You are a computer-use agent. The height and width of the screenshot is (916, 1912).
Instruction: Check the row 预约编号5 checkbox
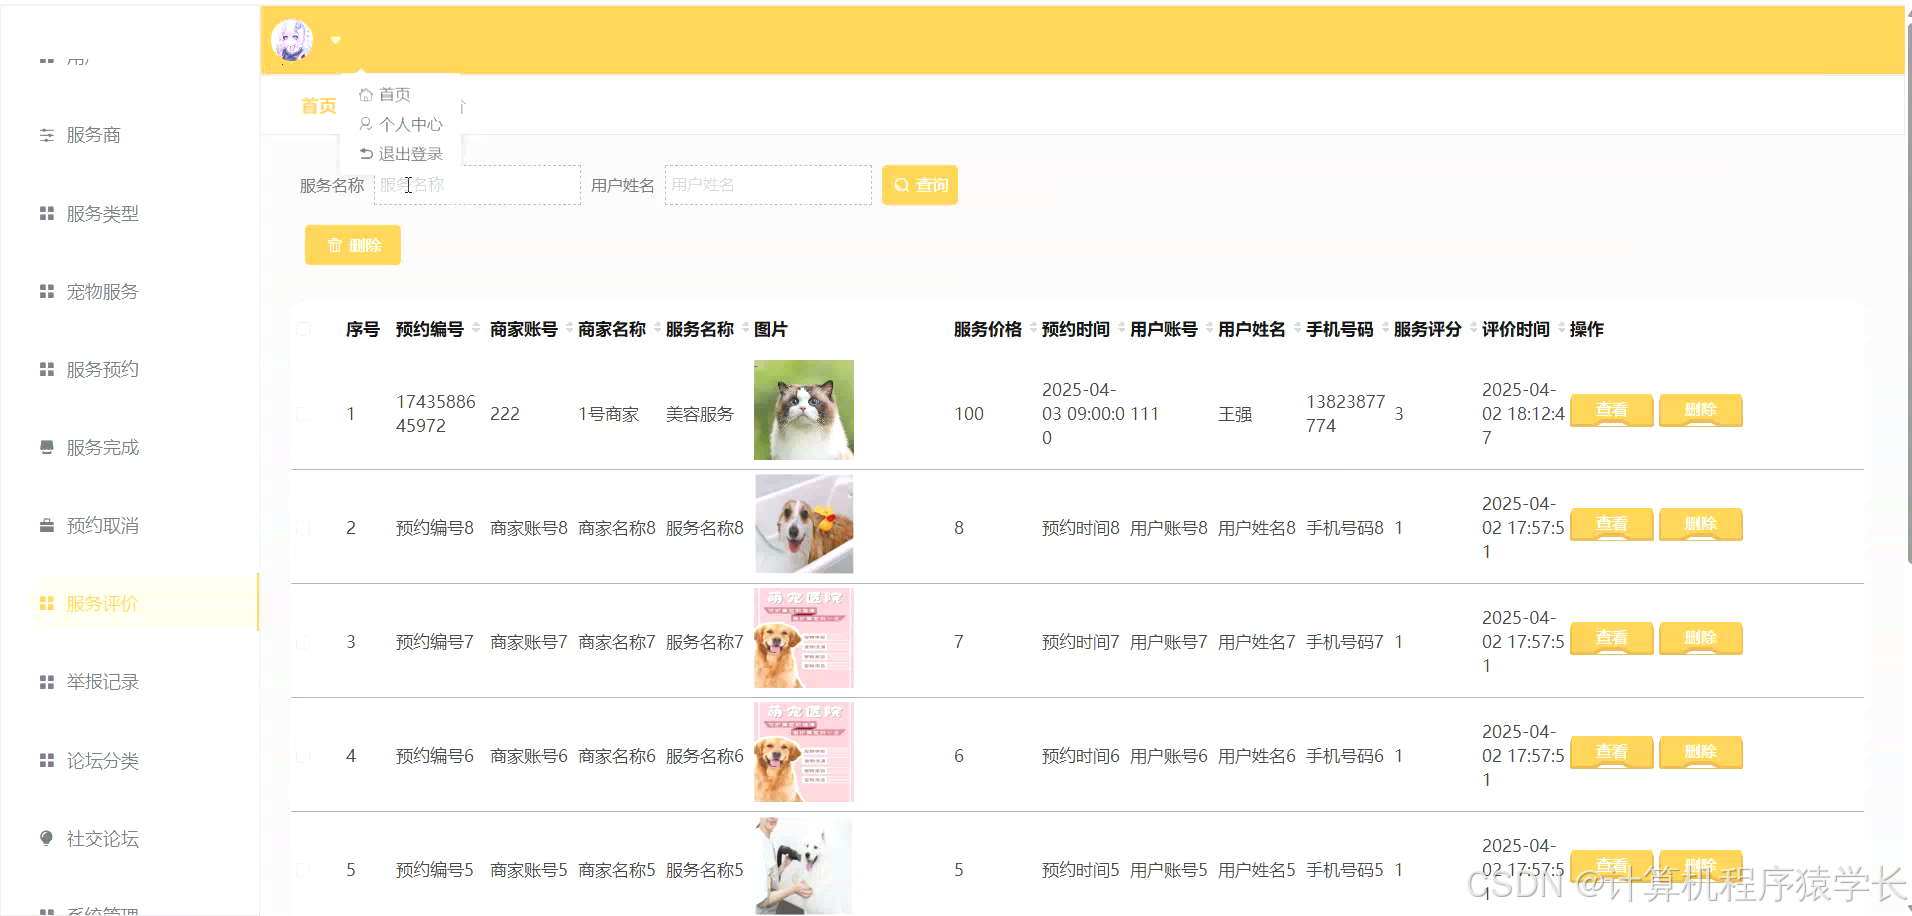tap(304, 870)
